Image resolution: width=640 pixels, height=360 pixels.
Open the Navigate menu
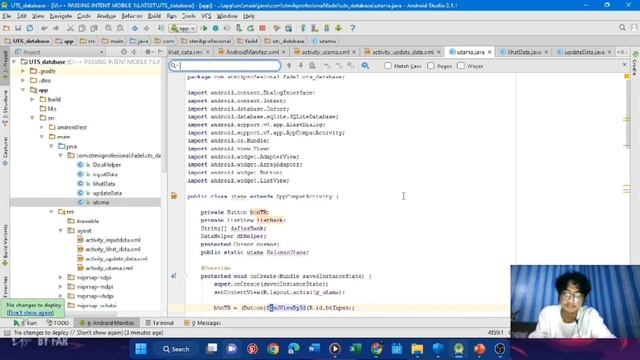(61, 16)
